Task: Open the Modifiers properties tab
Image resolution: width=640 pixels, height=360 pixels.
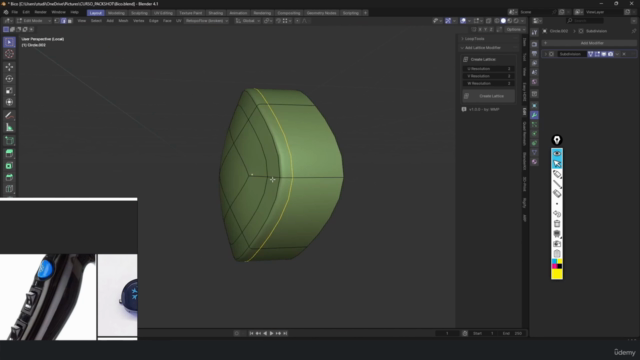Action: coord(534,115)
